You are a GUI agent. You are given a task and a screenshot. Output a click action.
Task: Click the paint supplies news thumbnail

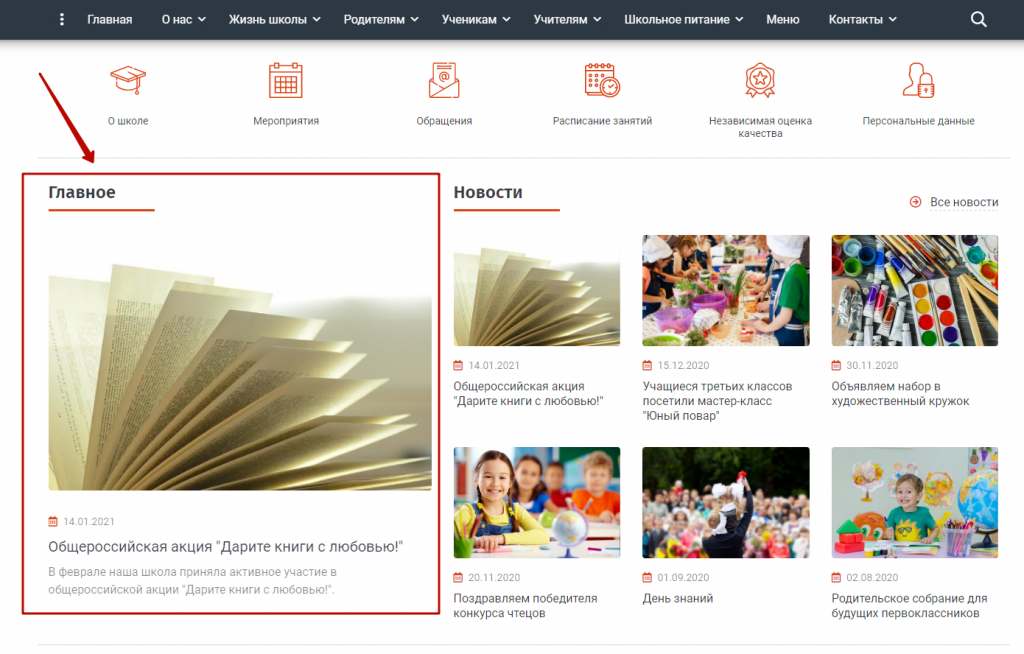pos(914,290)
